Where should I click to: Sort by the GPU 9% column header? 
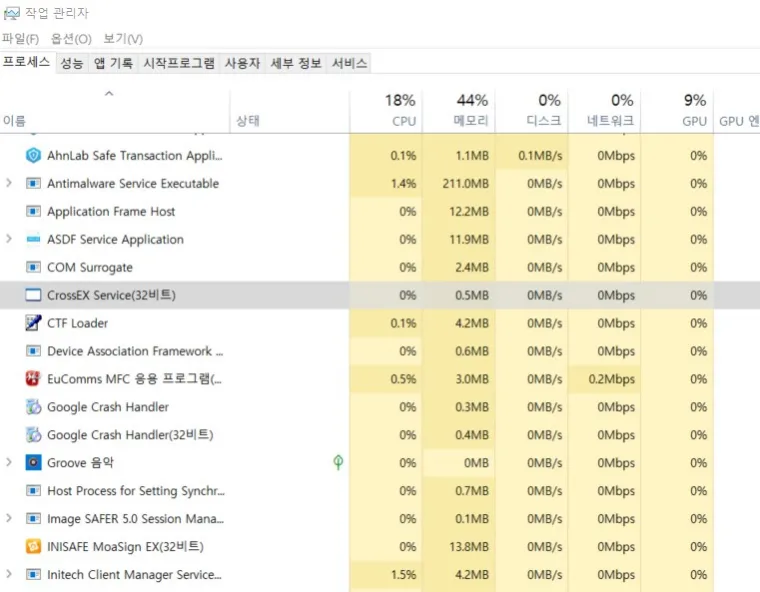click(x=677, y=111)
